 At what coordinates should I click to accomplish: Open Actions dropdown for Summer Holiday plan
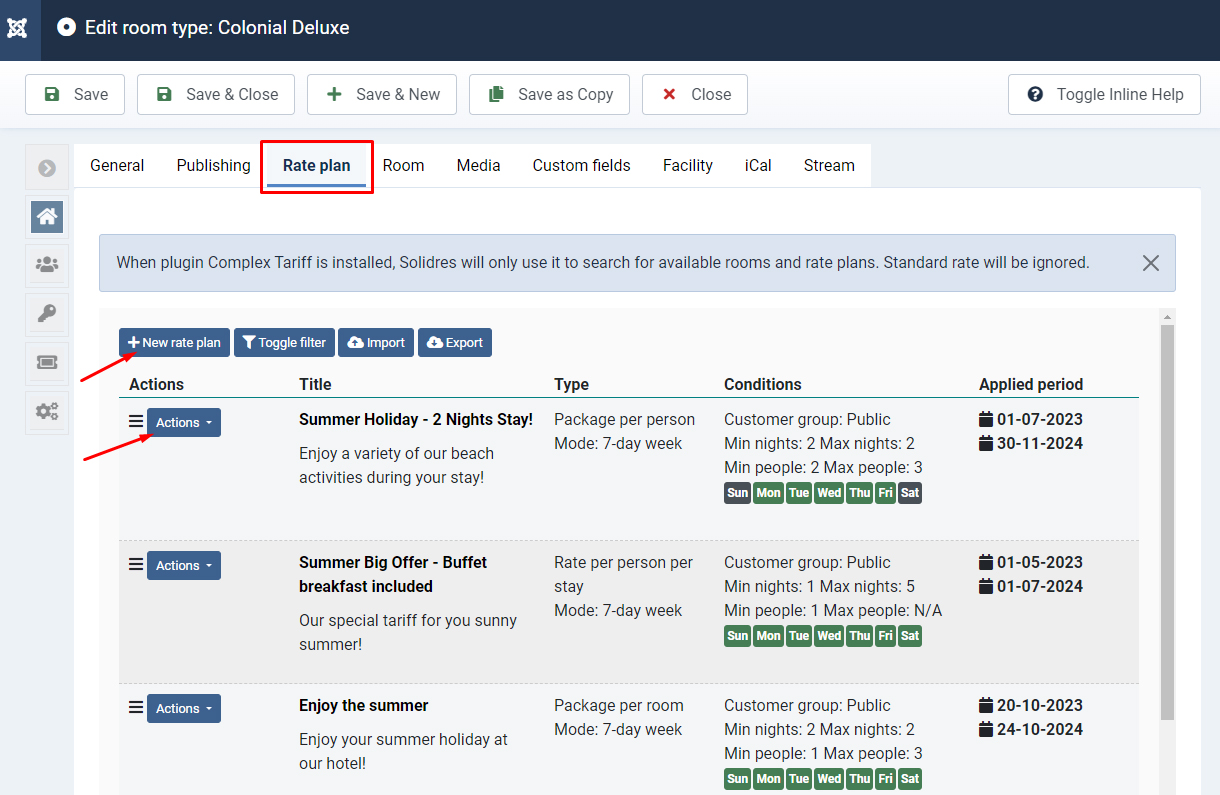point(184,423)
